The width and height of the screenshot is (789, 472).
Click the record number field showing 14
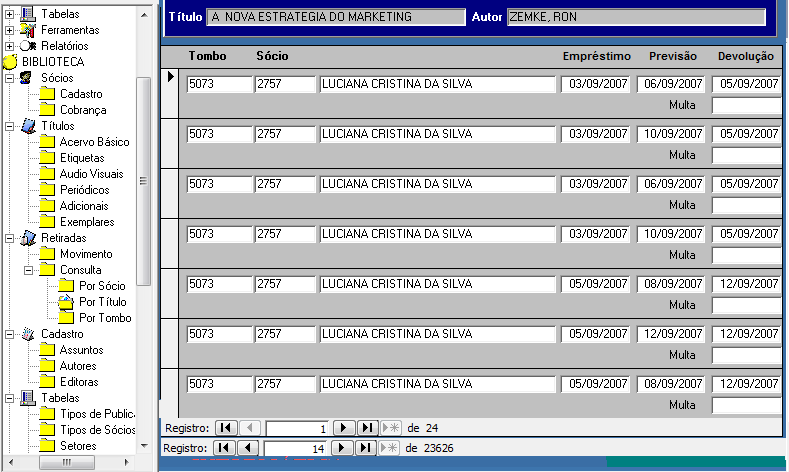point(295,448)
